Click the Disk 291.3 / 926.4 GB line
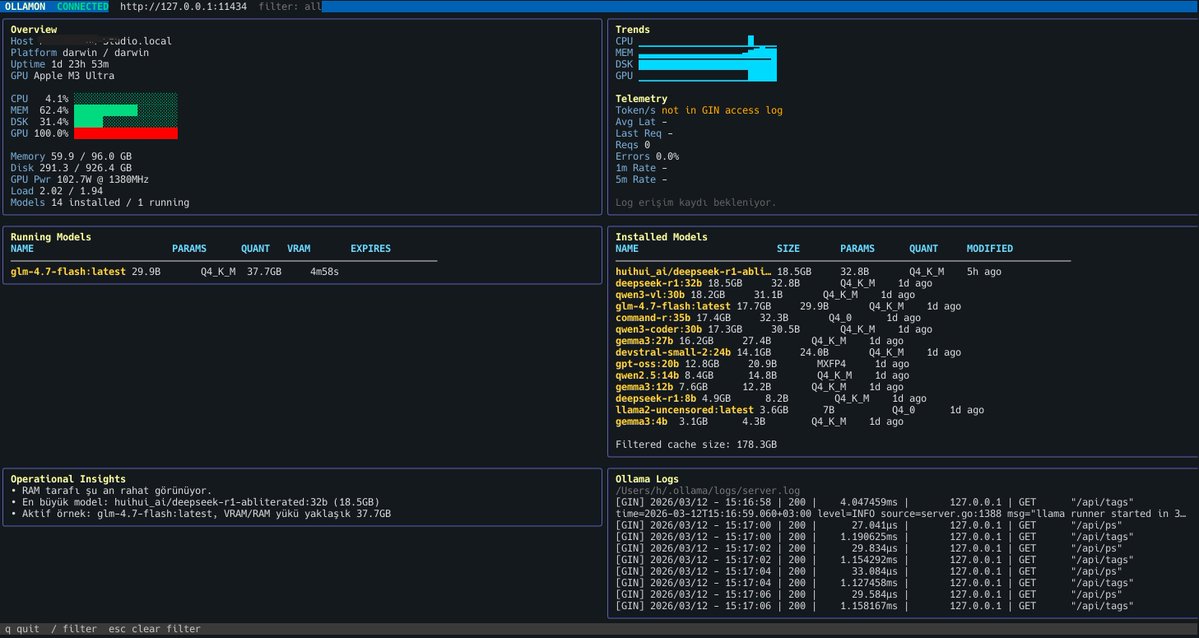Image resolution: width=1199 pixels, height=638 pixels. [x=71, y=168]
